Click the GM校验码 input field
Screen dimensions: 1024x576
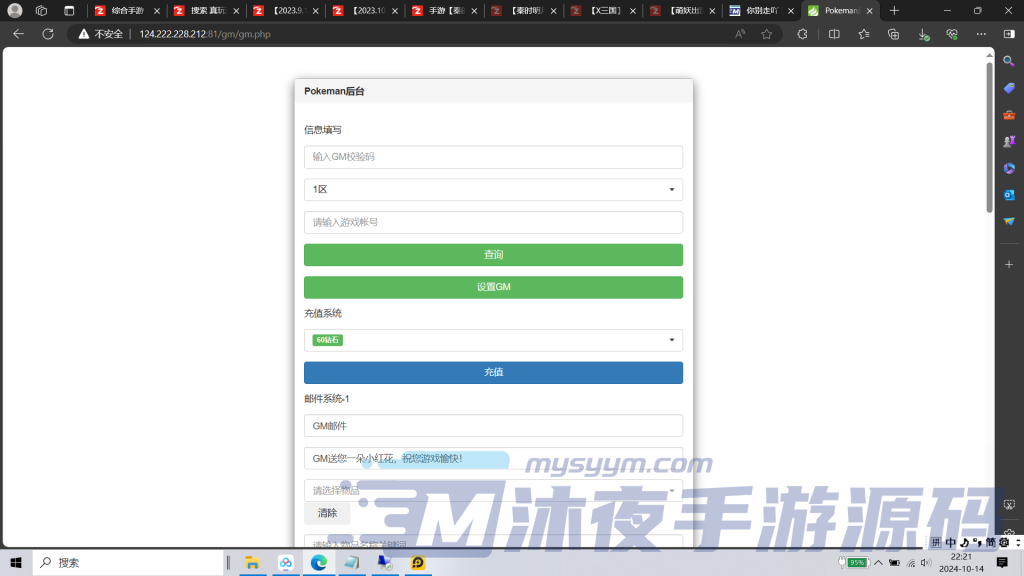coord(493,157)
